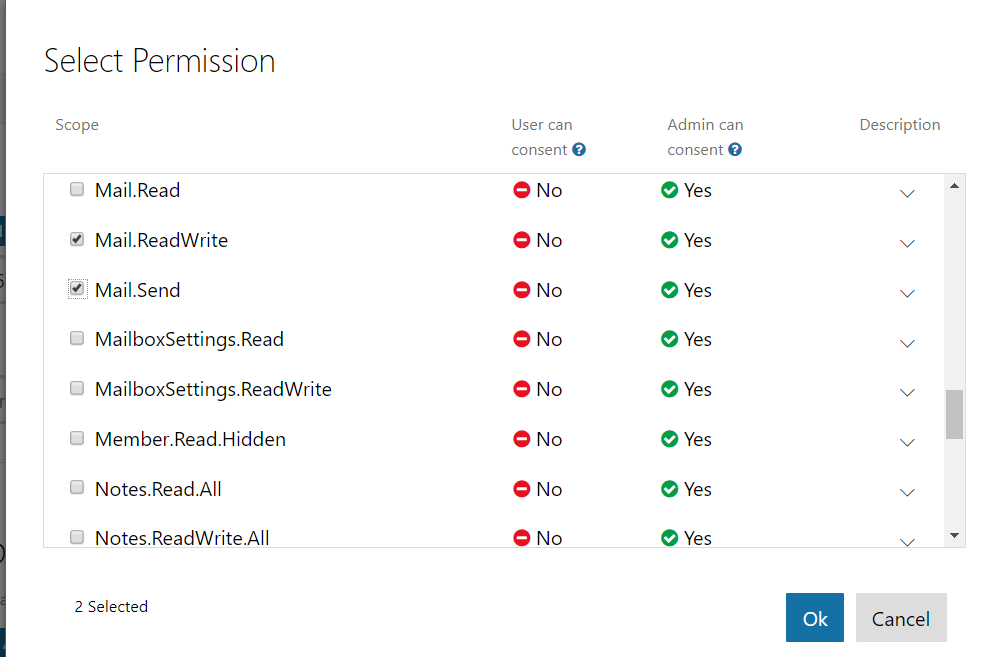Screen dimensions: 1004x657
Task: Click the green Yes icon for Notes.Read.All
Action: 670,489
